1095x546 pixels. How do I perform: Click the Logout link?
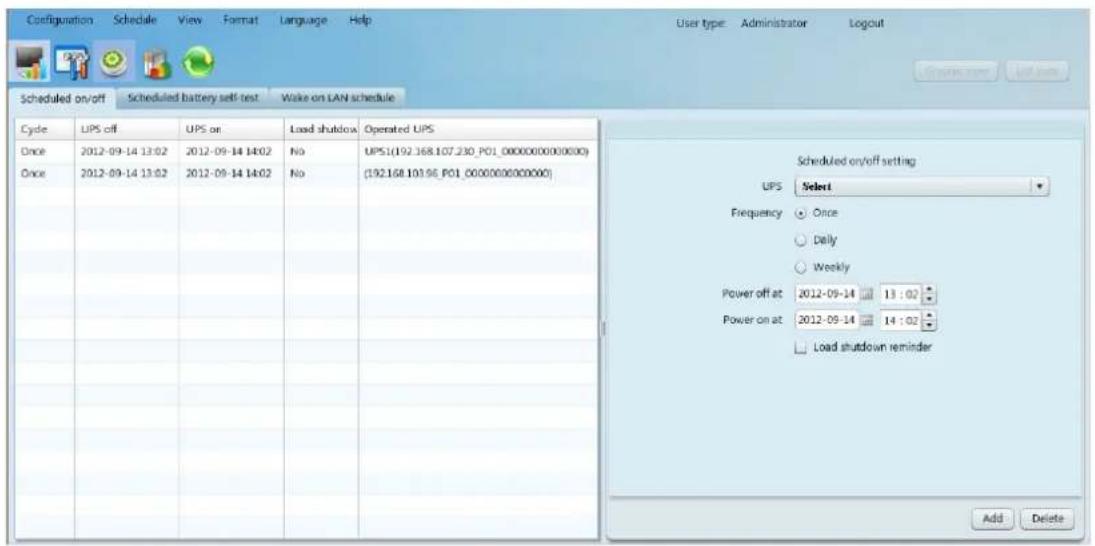[866, 23]
